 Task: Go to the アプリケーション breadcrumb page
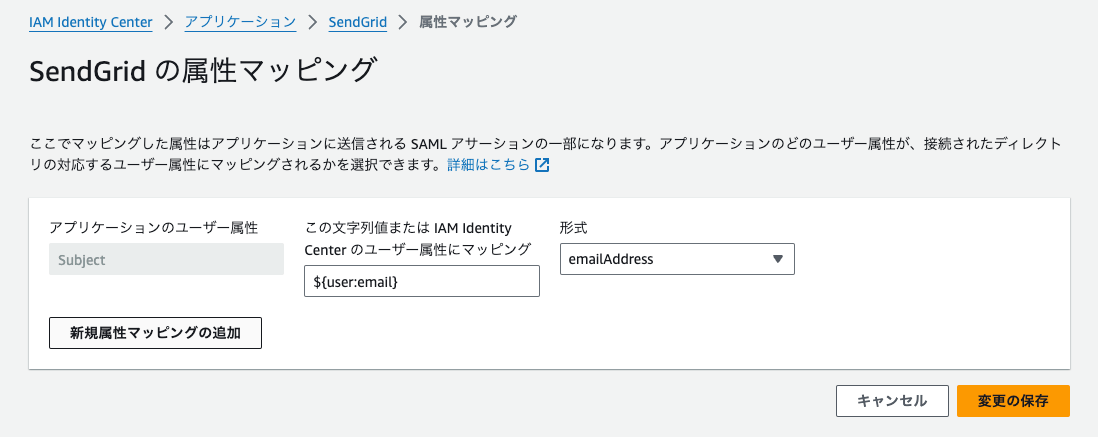pos(240,22)
